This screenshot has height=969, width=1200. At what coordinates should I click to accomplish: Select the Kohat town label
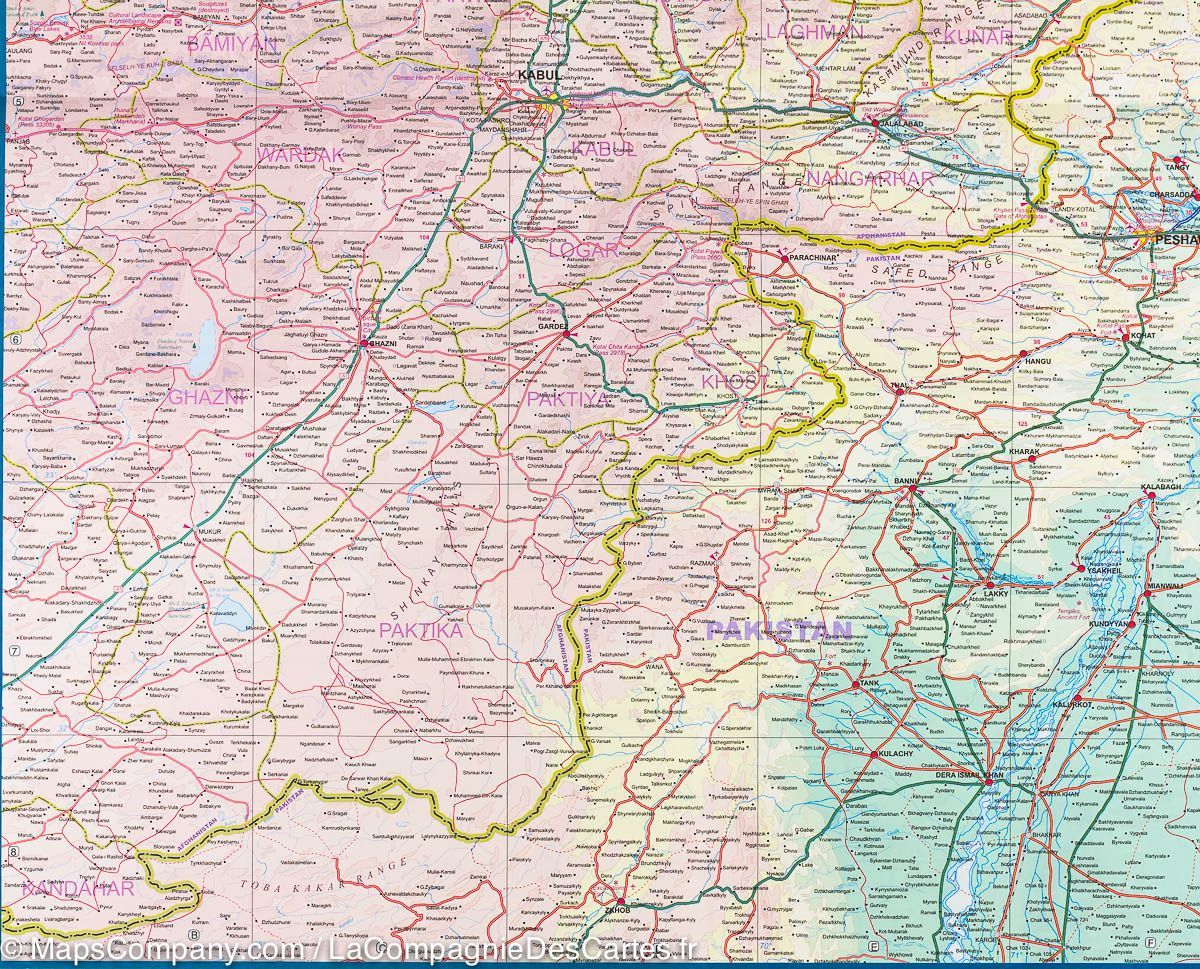1142,335
